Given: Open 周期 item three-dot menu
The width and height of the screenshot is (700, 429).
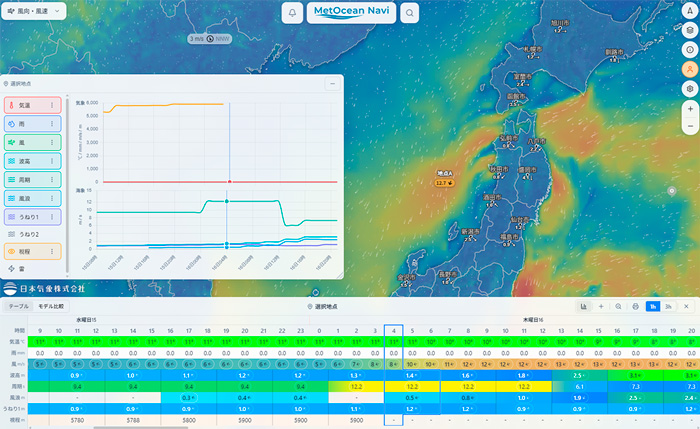Looking at the screenshot, I should [x=52, y=179].
